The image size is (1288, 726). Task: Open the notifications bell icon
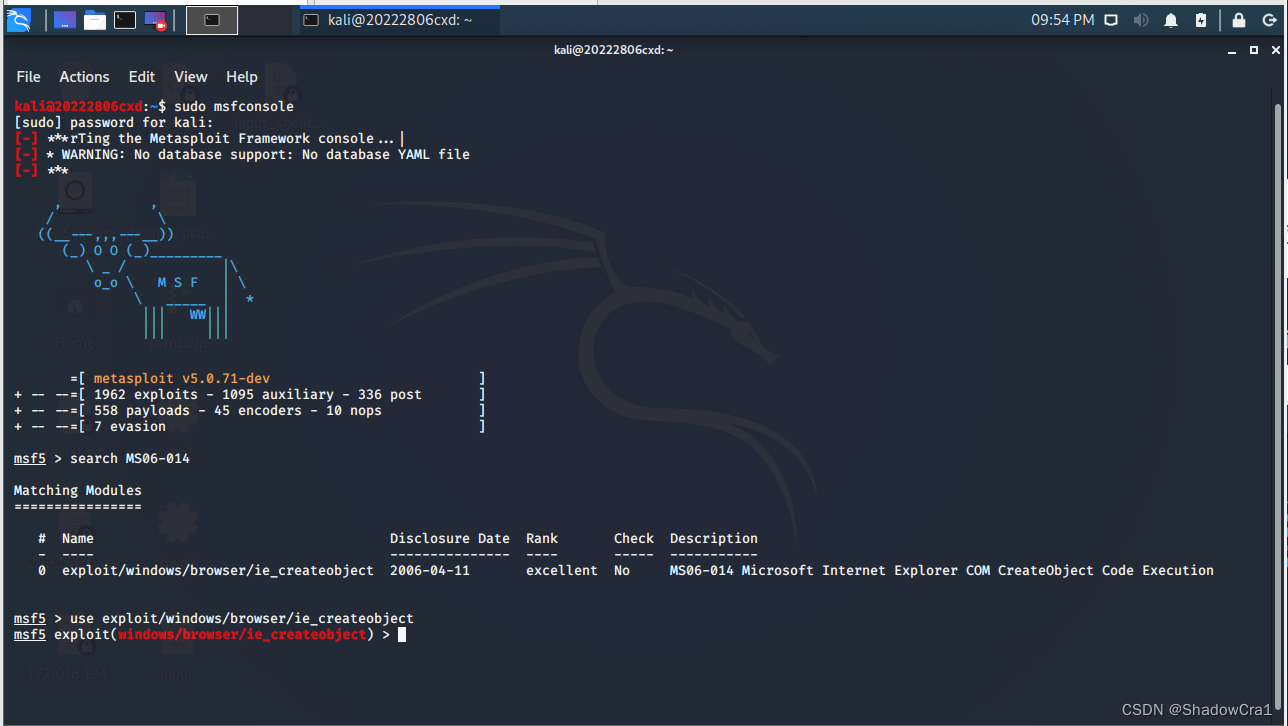(1171, 20)
